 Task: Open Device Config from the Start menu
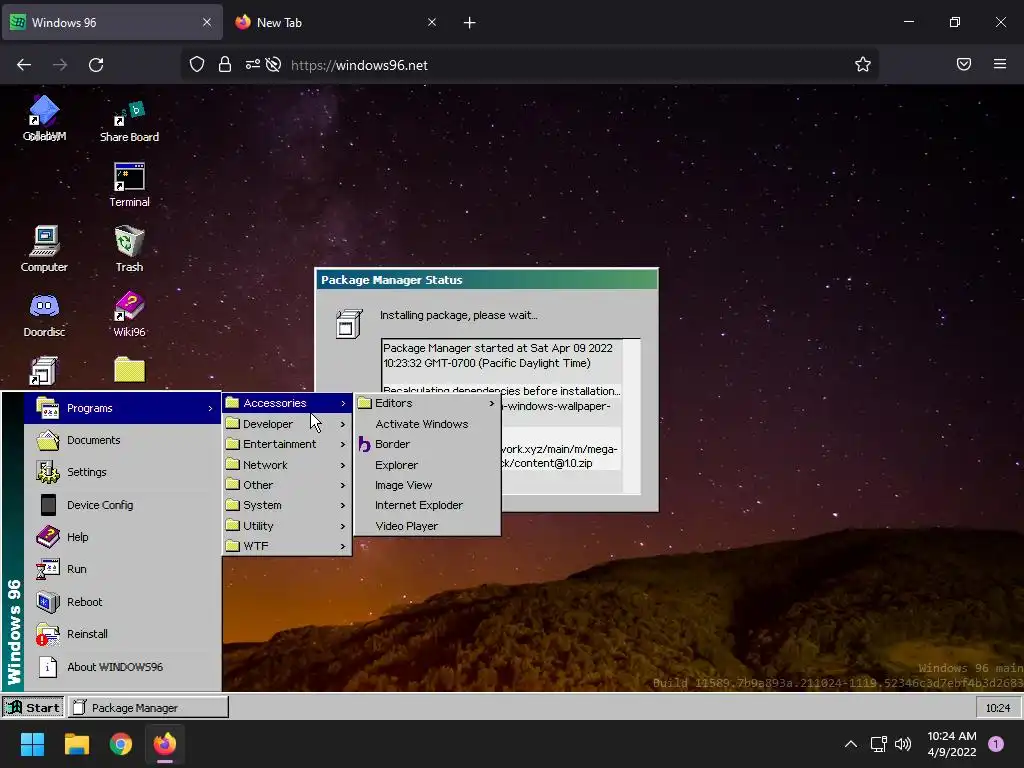coord(123,505)
